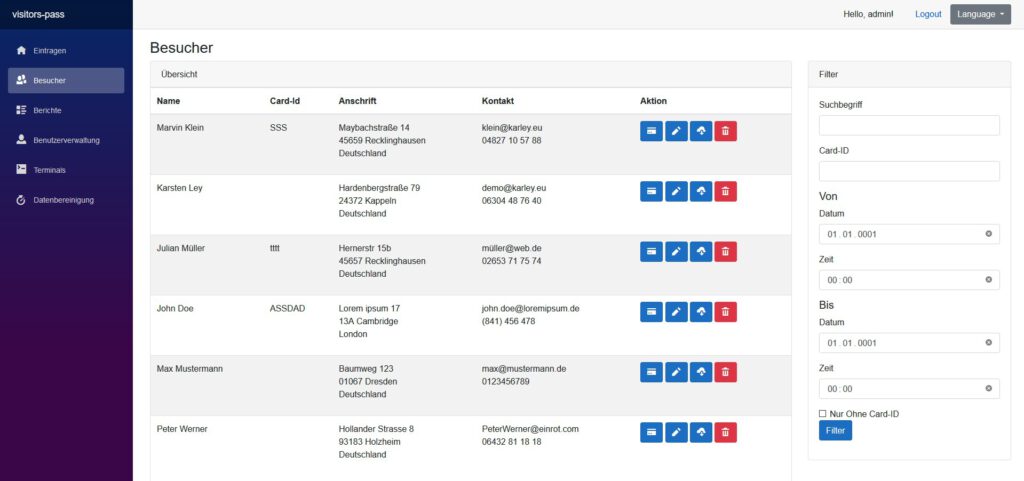The image size is (1024, 481).
Task: Open card button for Julian Müller
Action: (651, 251)
